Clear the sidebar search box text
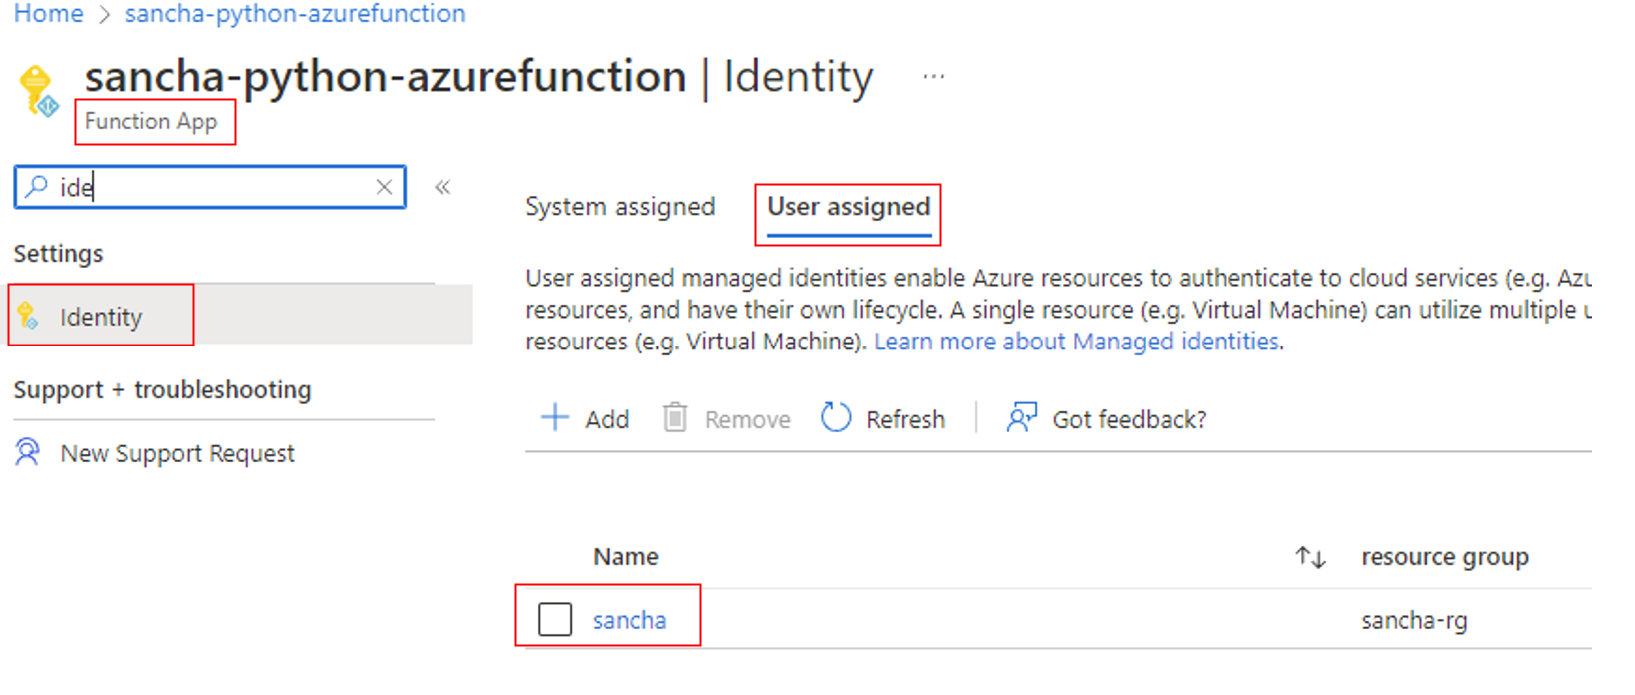Viewport: 1635px width, 695px height. pos(384,187)
